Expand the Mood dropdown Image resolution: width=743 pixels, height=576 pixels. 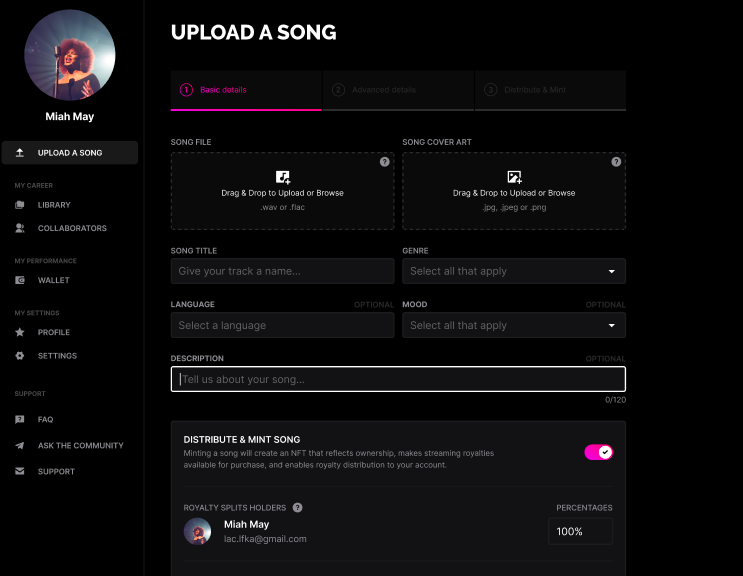pyautogui.click(x=514, y=325)
